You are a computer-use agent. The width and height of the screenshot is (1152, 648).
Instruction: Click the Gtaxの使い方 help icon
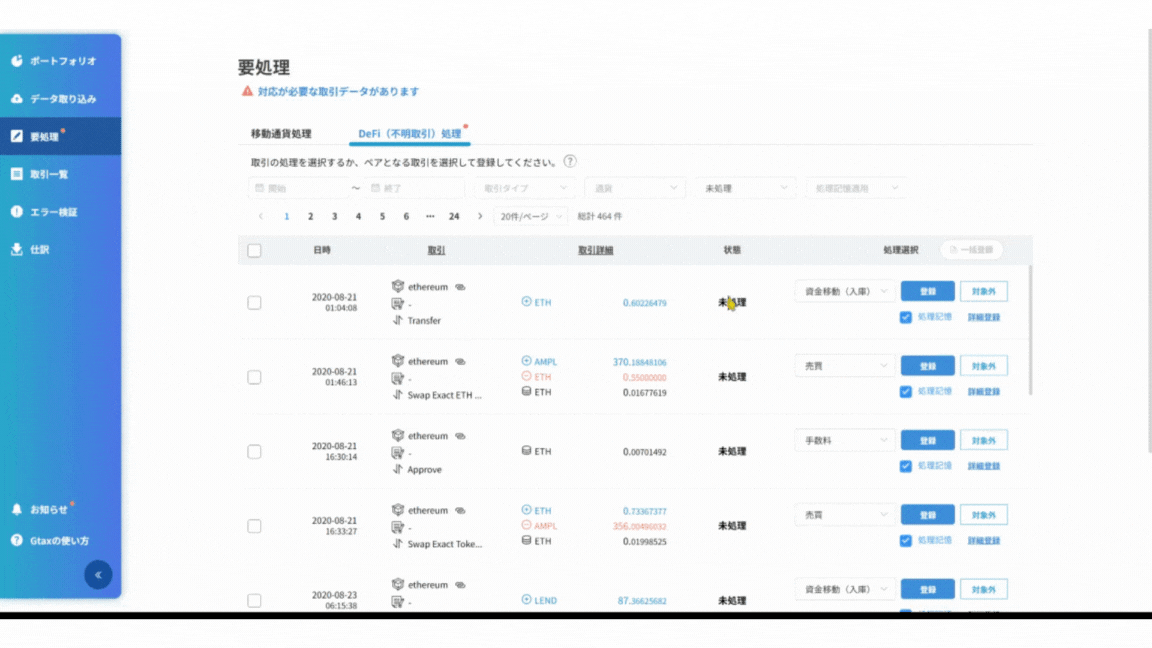coord(17,540)
